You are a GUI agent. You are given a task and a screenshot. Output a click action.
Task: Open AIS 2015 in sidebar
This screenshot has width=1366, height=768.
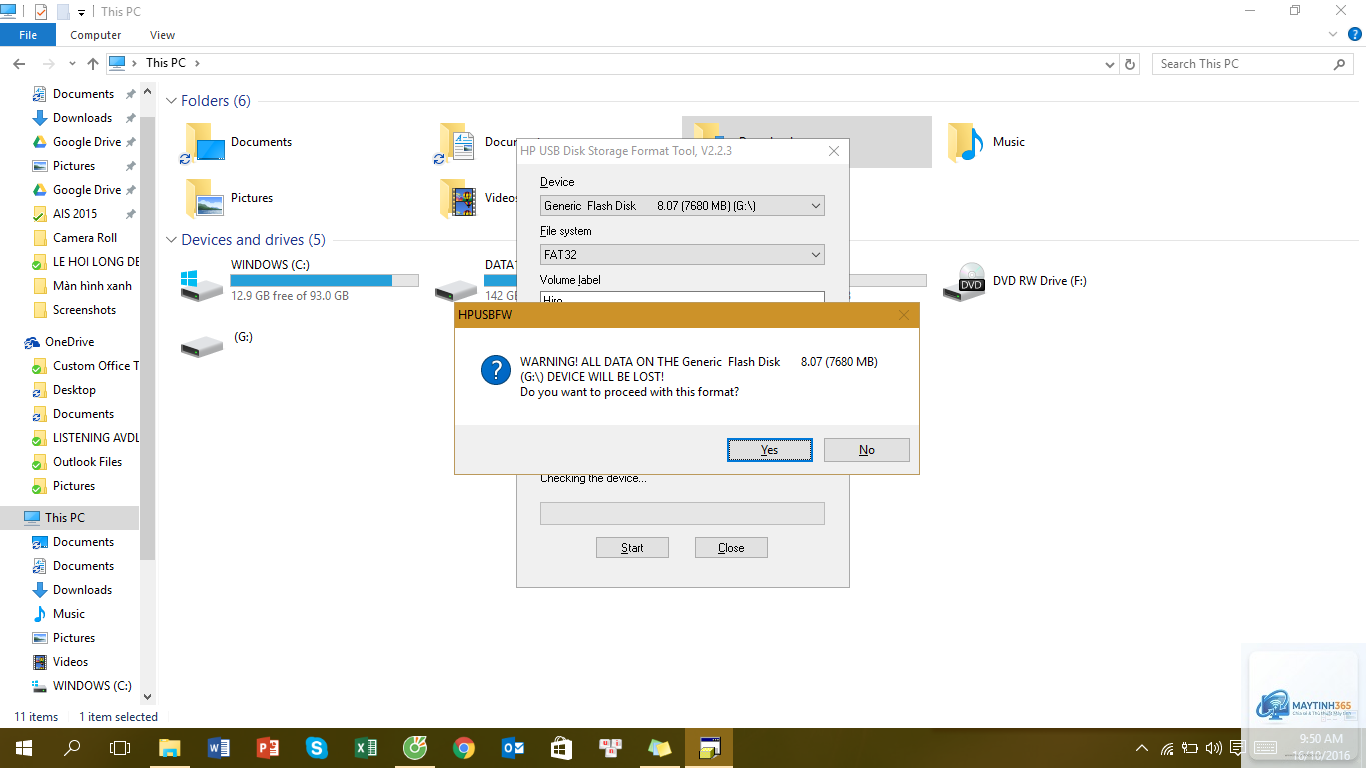click(75, 214)
